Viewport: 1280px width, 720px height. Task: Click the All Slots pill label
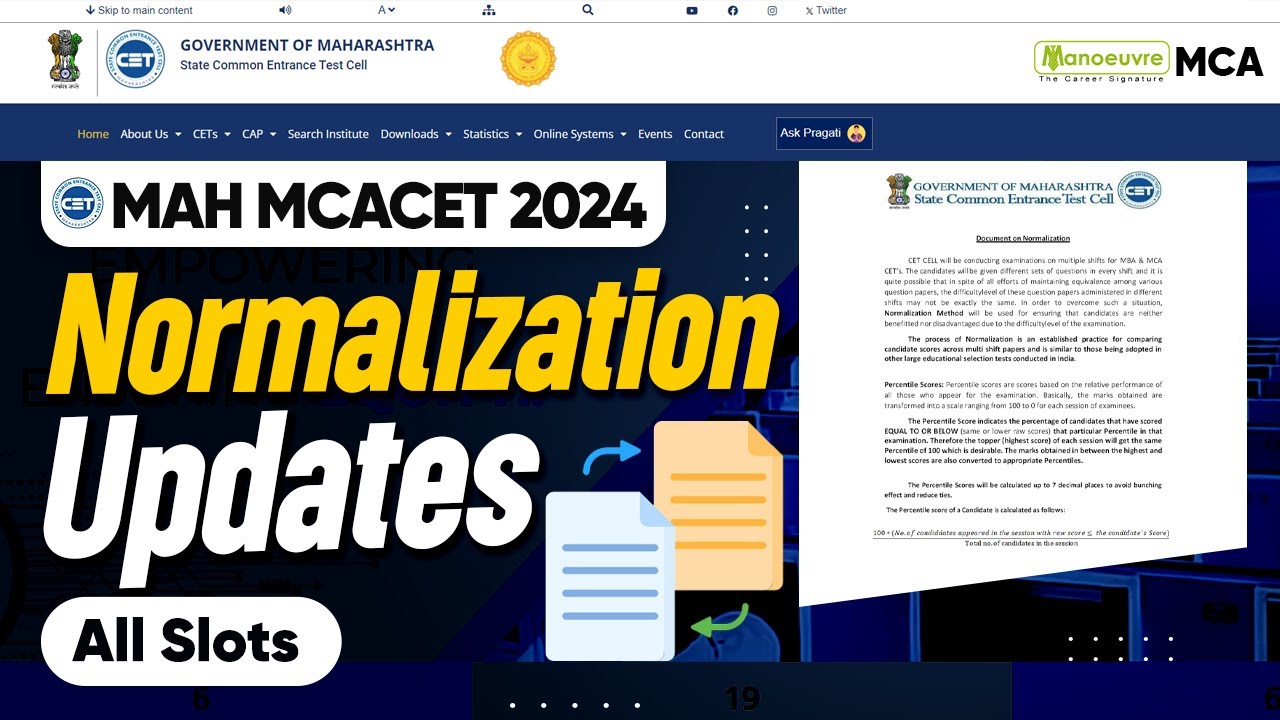click(191, 641)
